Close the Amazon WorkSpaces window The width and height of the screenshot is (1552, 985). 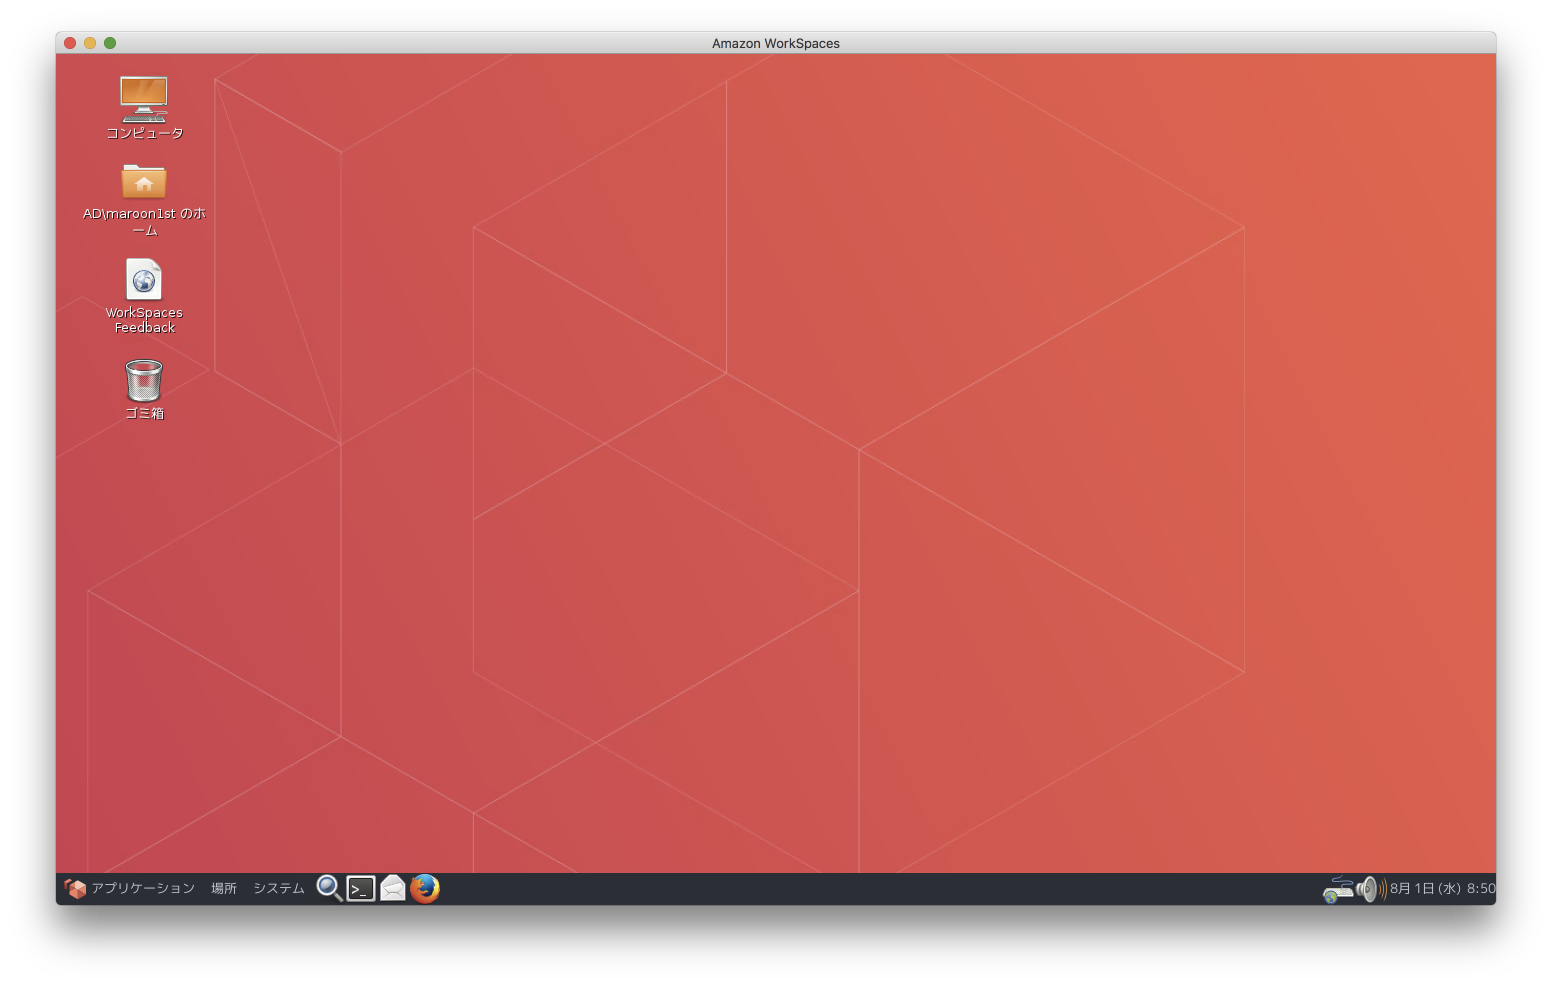(70, 43)
